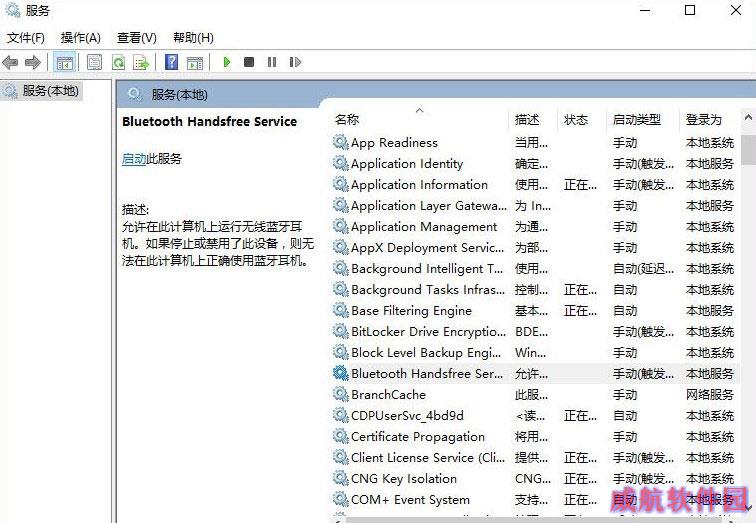
Task: Open the 文件(F) menu
Action: (26, 38)
